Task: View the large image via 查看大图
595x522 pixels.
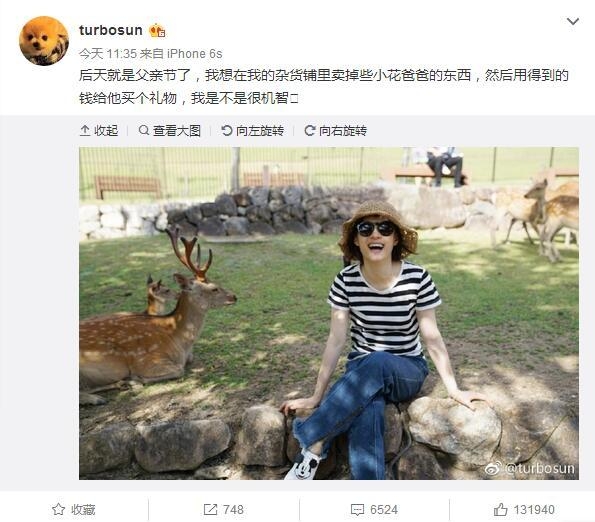Action: pos(170,131)
